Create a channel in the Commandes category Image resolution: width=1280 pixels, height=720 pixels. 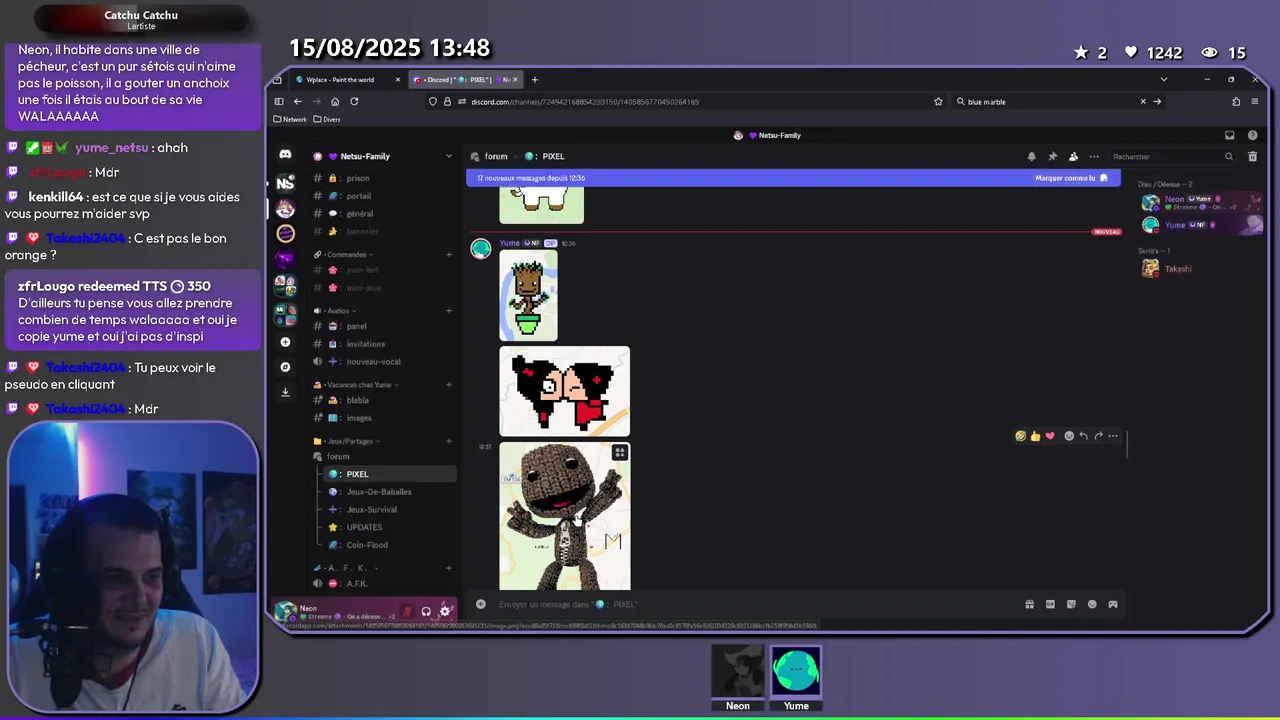pos(449,254)
